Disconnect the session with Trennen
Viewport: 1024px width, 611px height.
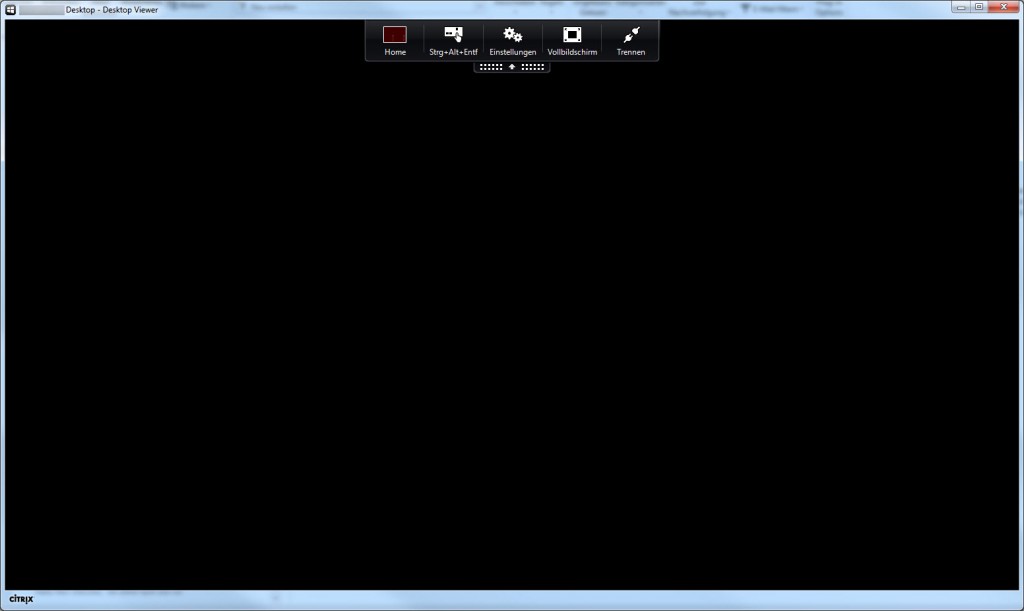(x=630, y=40)
